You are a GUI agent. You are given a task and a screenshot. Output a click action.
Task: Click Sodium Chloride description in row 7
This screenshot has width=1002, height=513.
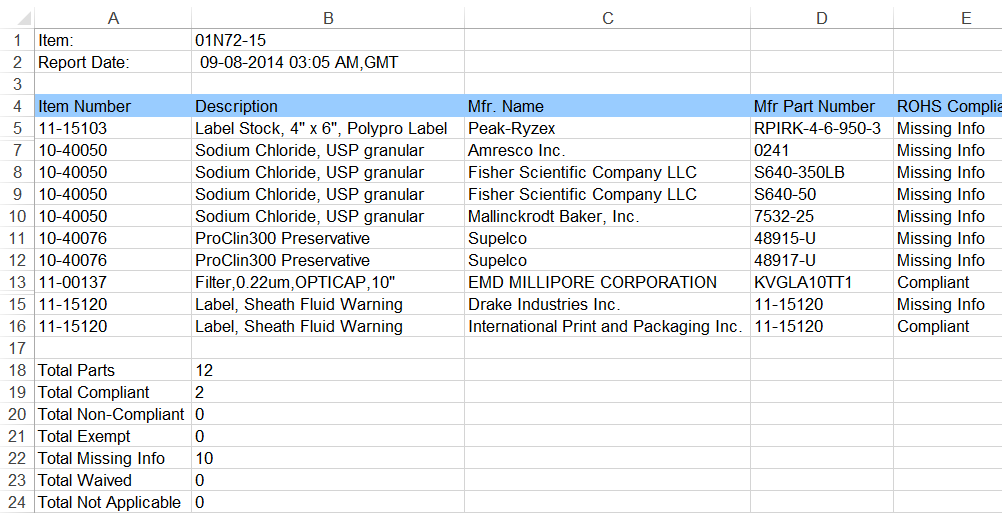pos(328,150)
